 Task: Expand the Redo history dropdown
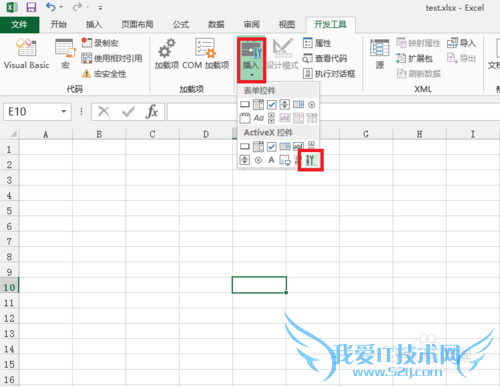[x=88, y=7]
